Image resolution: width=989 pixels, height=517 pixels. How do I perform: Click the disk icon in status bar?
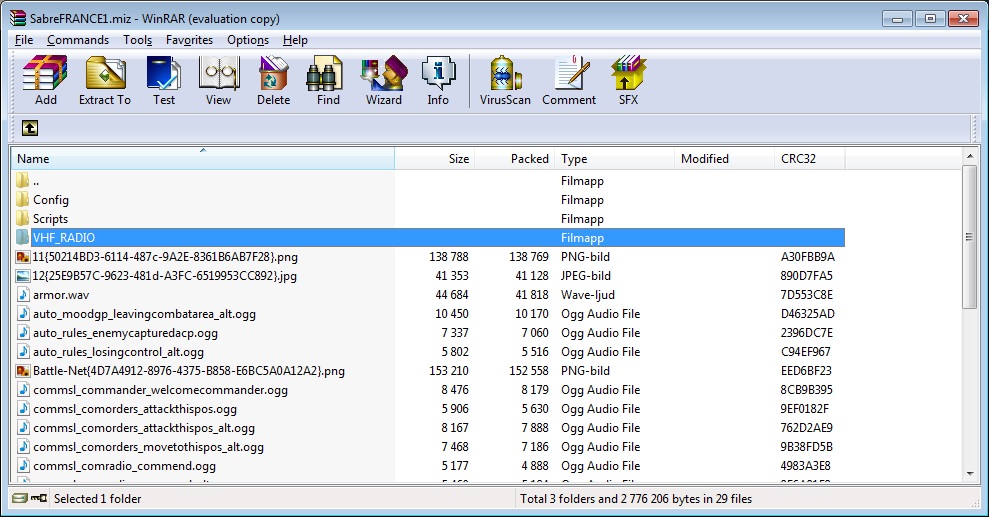[20, 498]
